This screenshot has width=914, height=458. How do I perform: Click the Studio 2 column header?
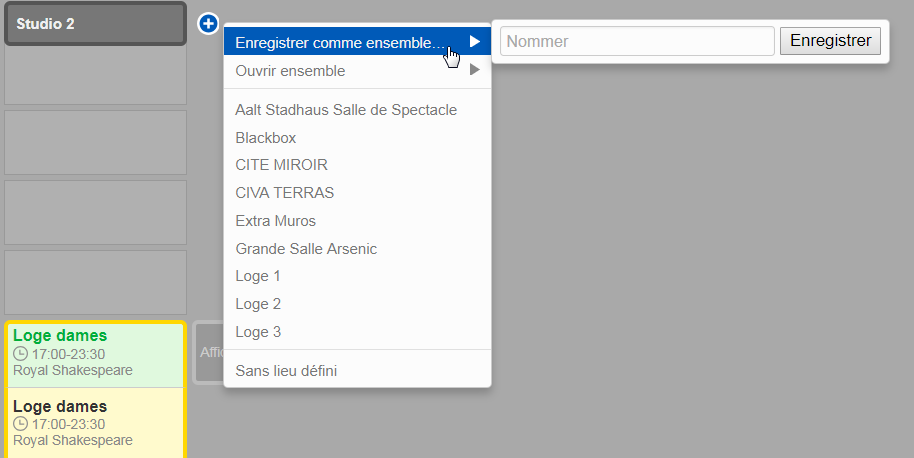[95, 23]
